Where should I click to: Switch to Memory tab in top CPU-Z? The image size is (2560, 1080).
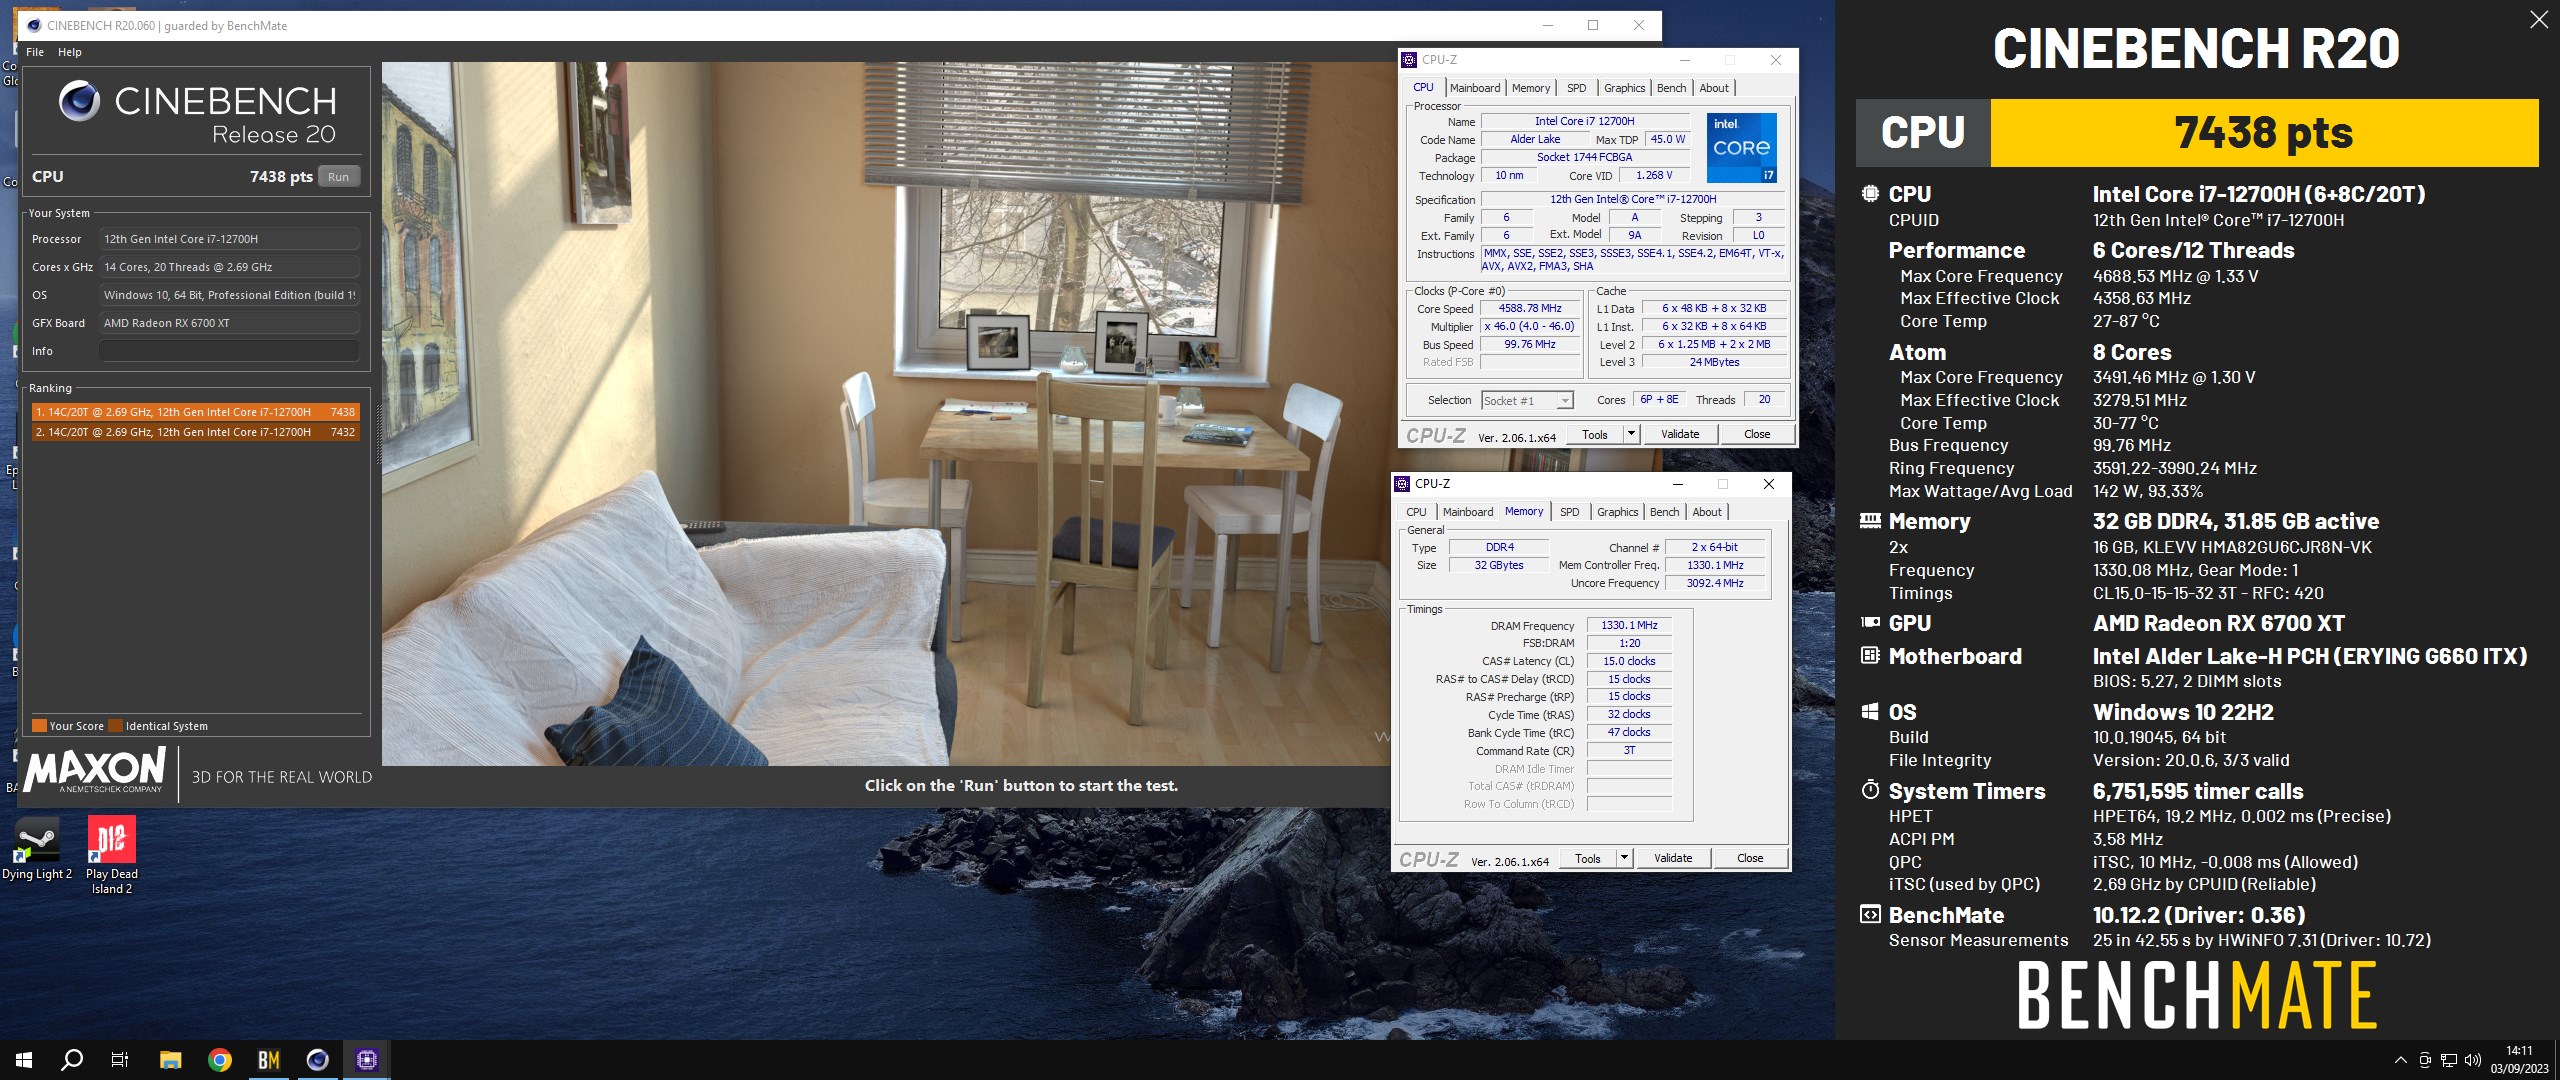(x=1531, y=88)
